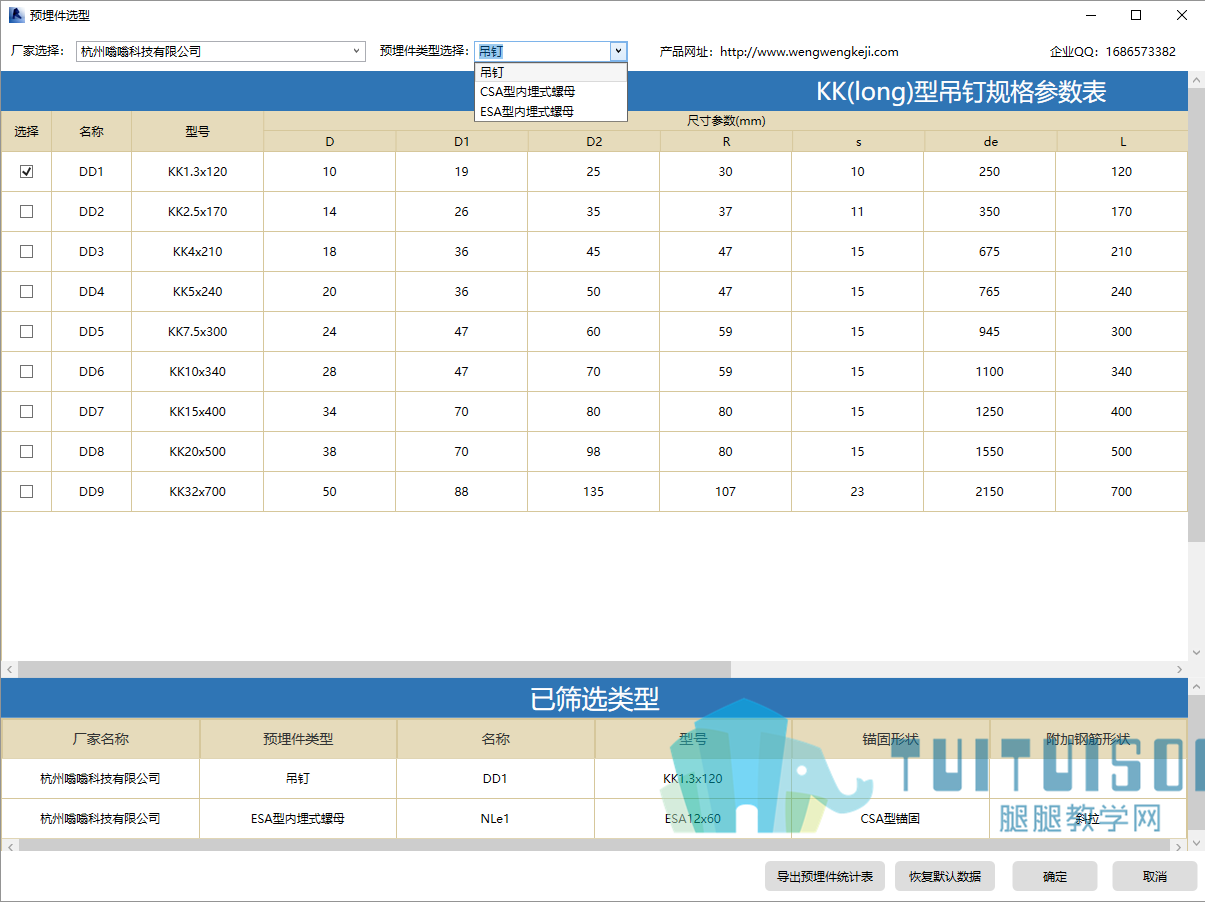Enable the DD8 row checkbox
The image size is (1205, 902).
[x=27, y=451]
